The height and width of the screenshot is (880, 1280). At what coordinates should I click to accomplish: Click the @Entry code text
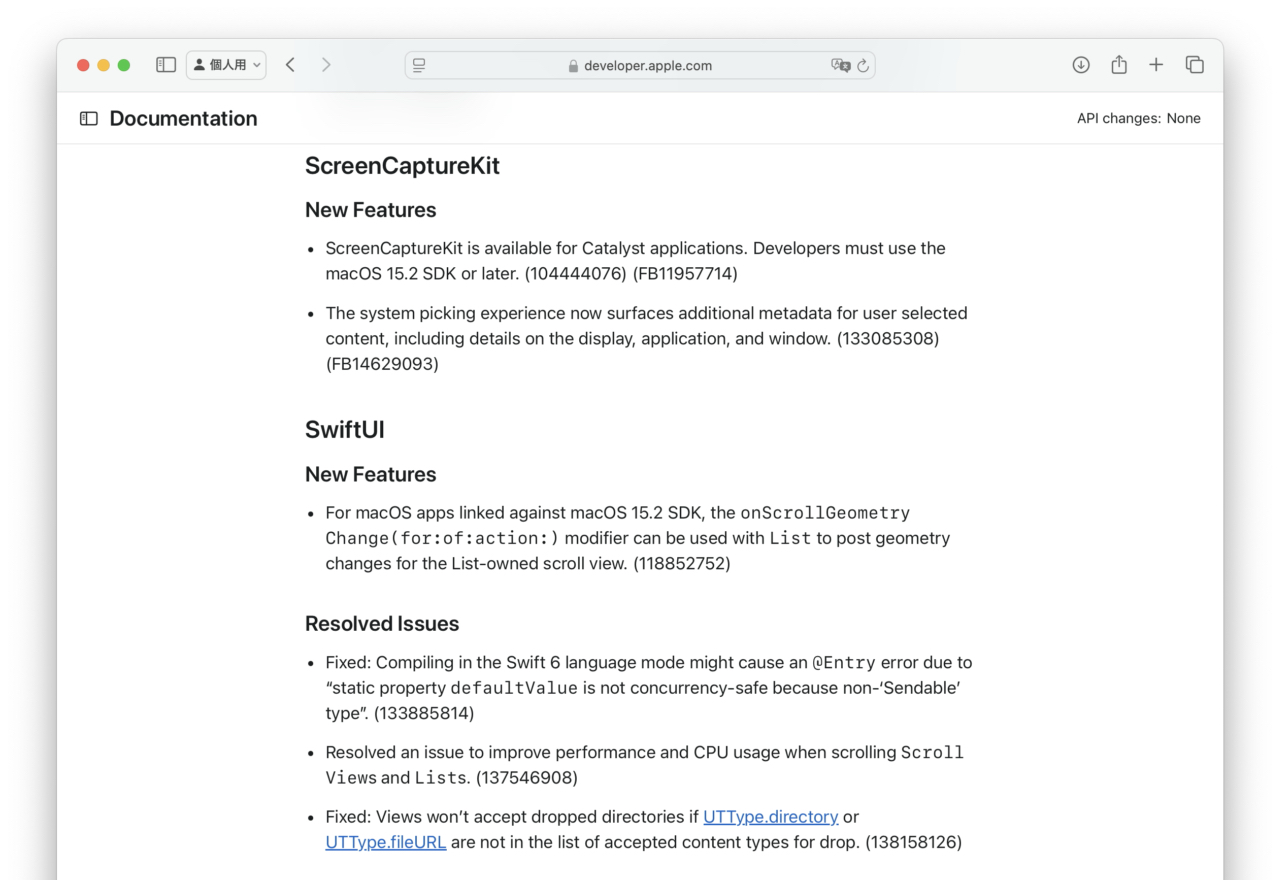(x=844, y=663)
